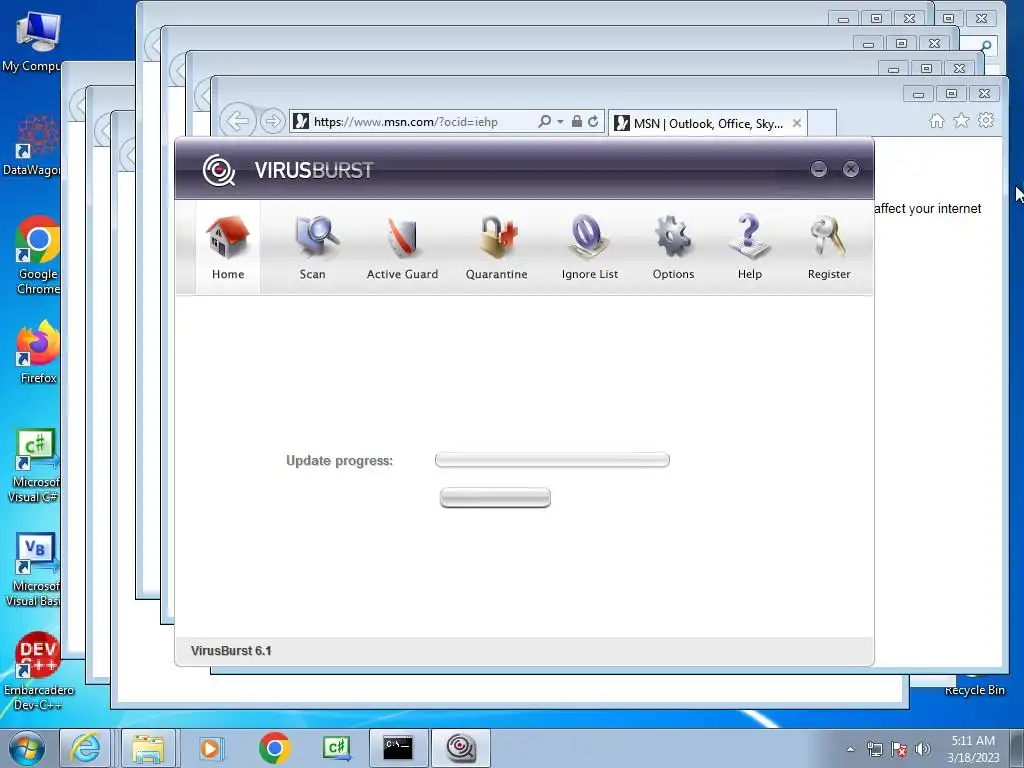Screen dimensions: 1024x768
Task: Click network tray icon
Action: 874,749
